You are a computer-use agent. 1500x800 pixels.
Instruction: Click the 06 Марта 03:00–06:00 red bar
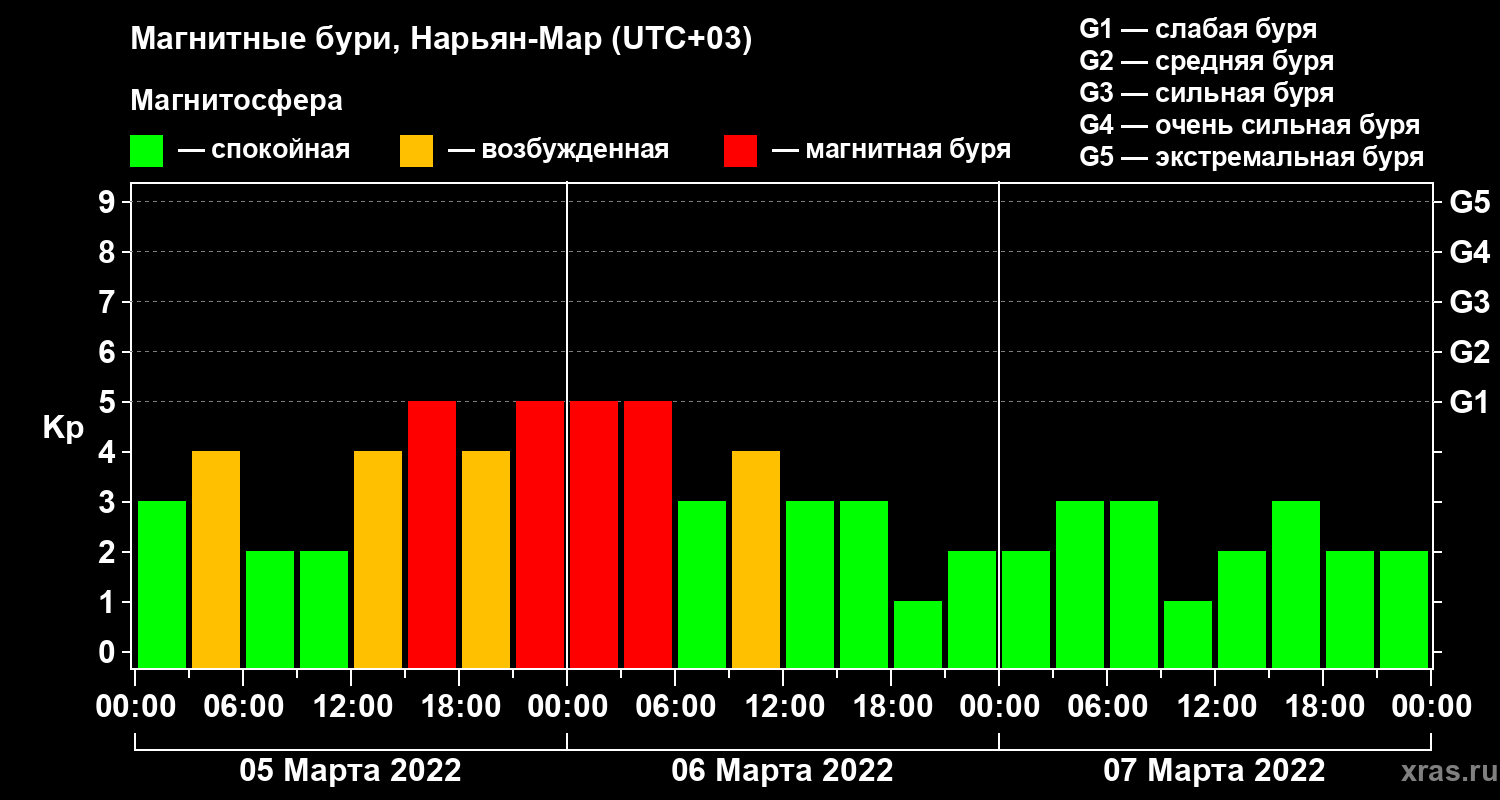click(648, 534)
